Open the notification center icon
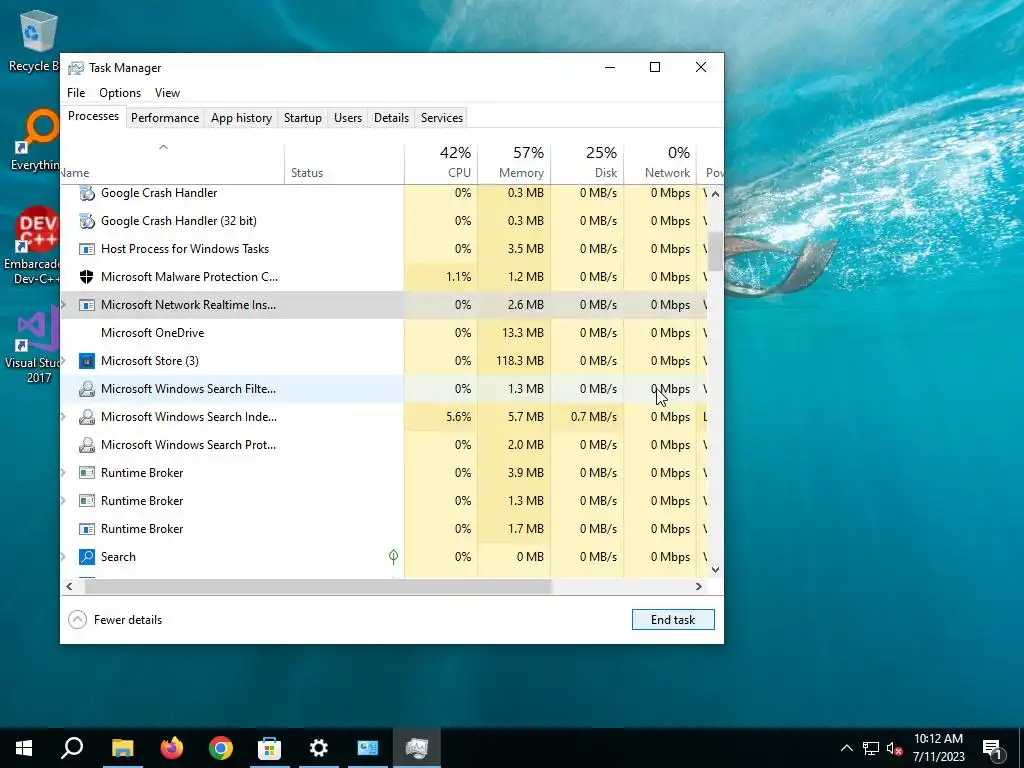The image size is (1024, 768). pos(993,748)
